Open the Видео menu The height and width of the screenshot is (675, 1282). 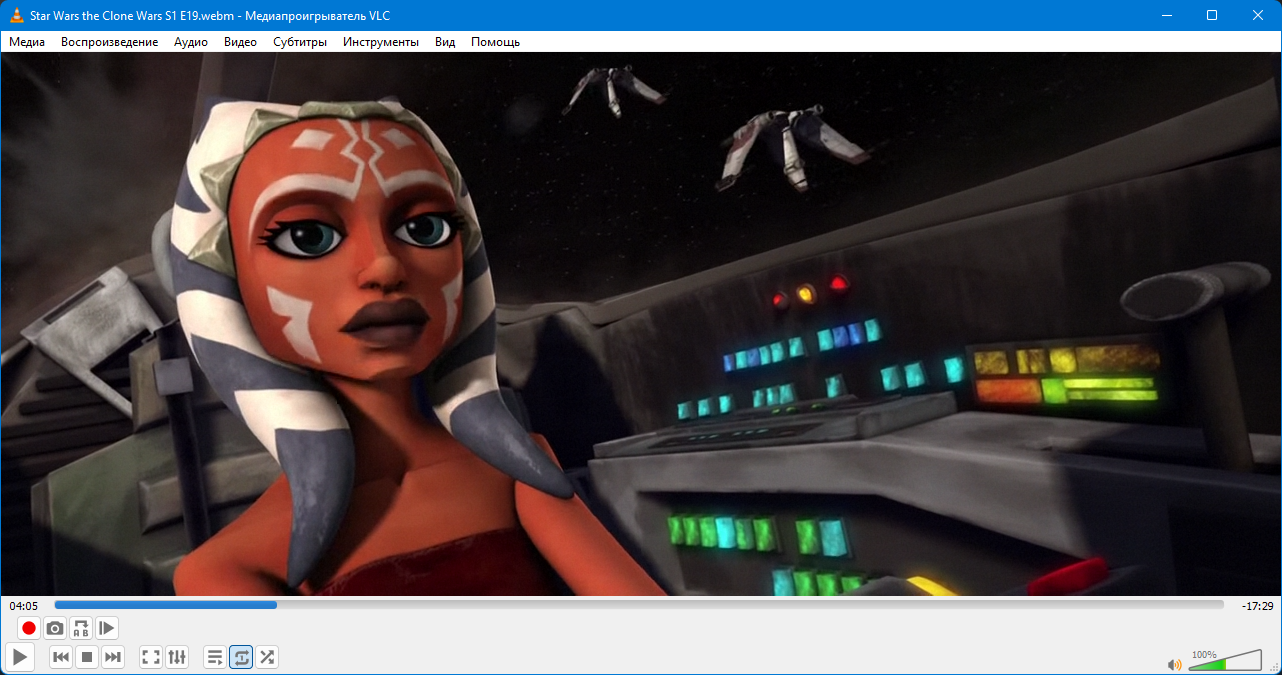click(x=240, y=42)
